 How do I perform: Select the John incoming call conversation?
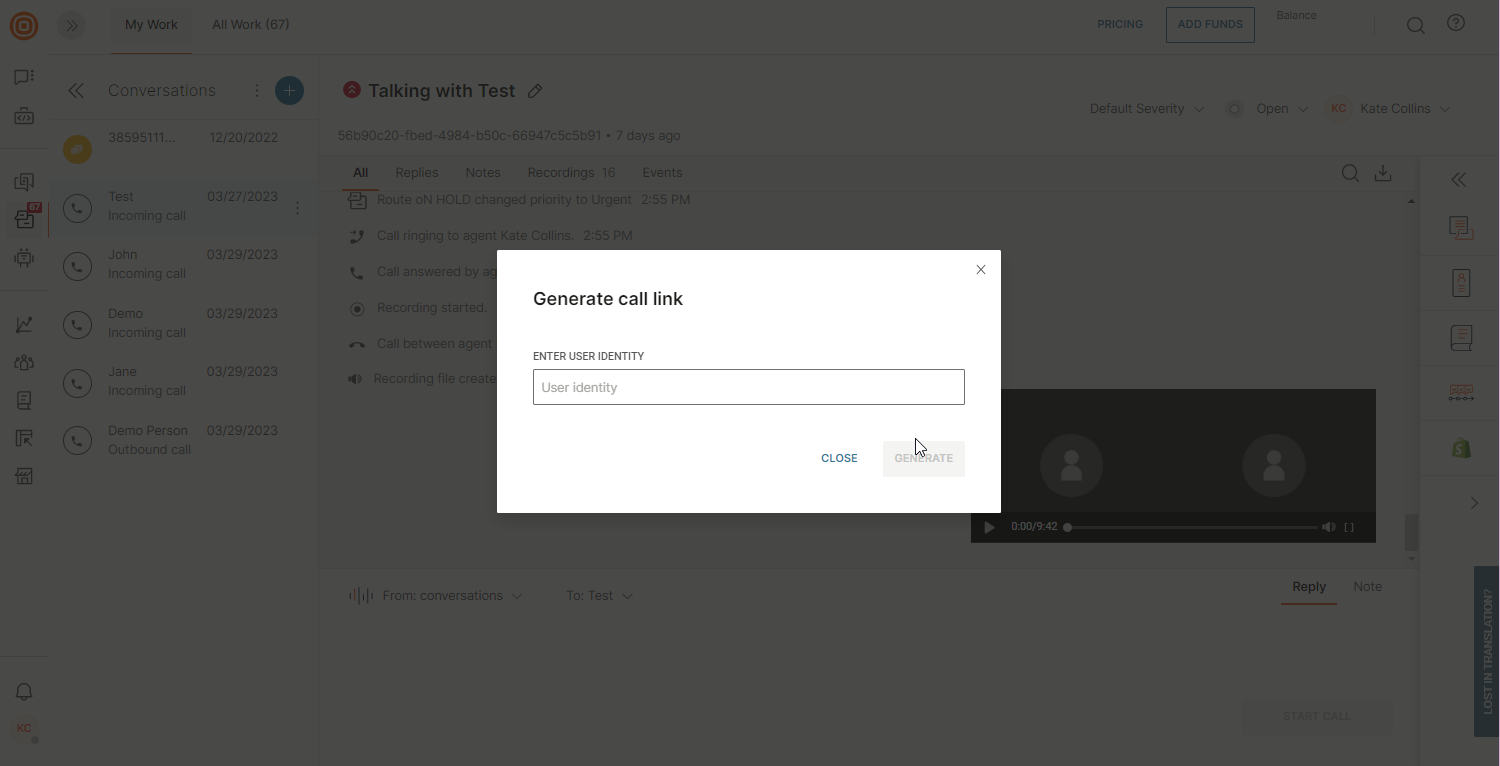185,265
